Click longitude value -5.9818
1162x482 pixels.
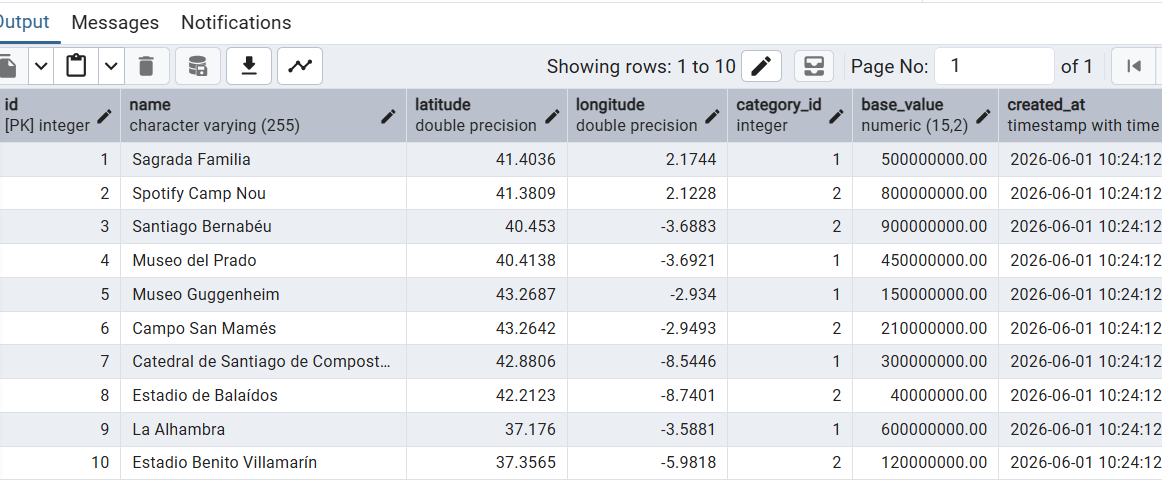[647, 463]
